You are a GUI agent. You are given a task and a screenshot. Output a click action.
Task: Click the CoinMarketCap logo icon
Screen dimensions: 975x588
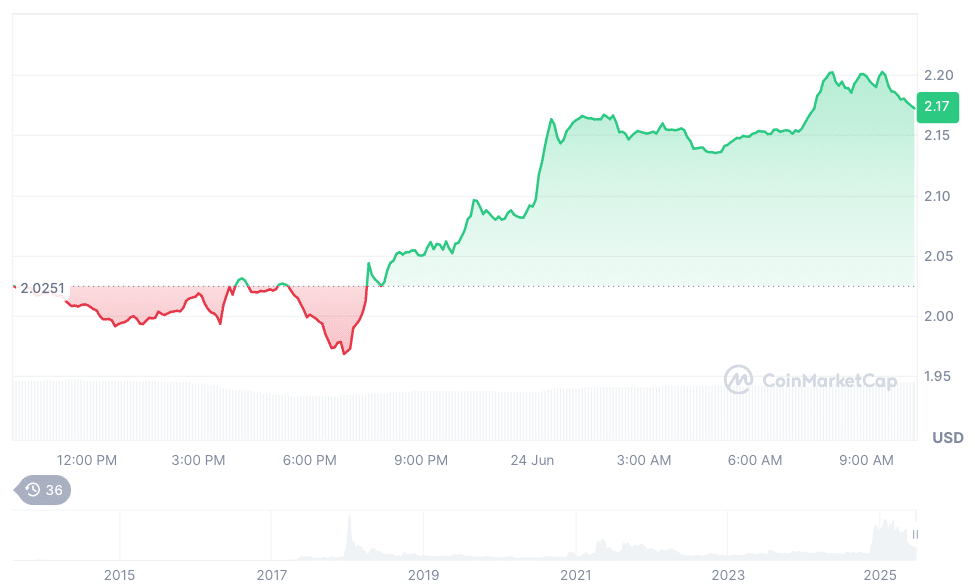739,380
